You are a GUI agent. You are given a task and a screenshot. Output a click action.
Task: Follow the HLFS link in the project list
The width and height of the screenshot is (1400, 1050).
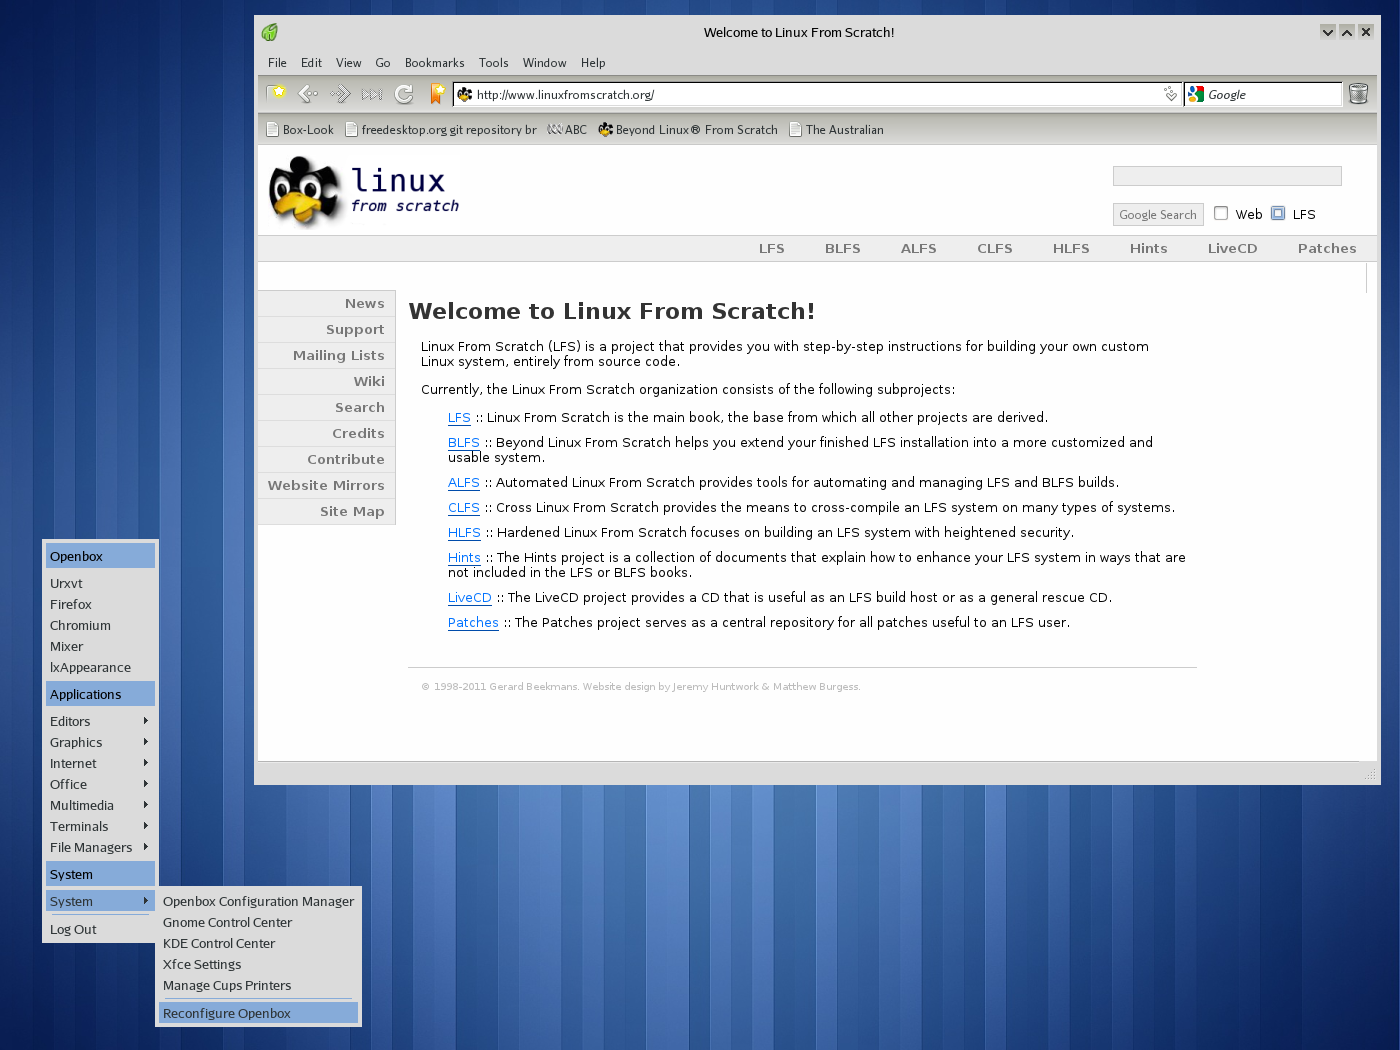pos(464,533)
